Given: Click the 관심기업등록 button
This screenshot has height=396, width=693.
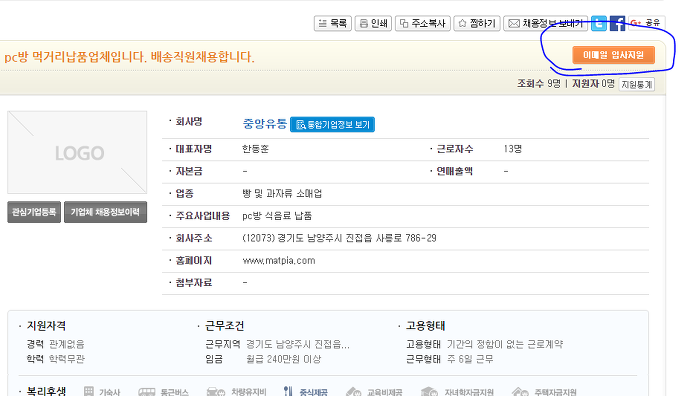Looking at the screenshot, I should pos(34,212).
